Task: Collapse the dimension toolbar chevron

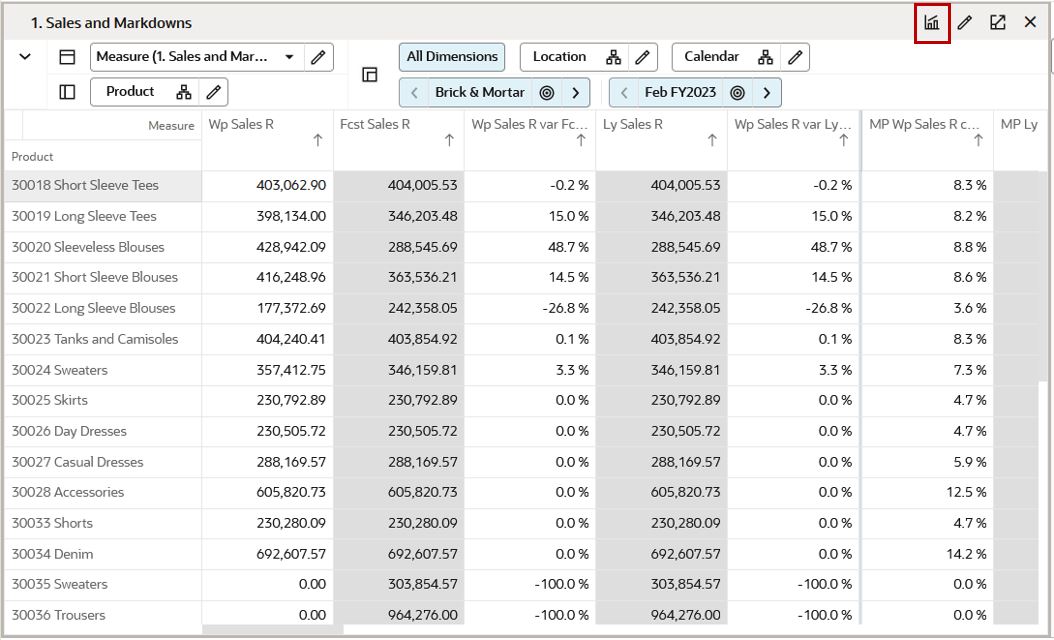Action: 25,56
